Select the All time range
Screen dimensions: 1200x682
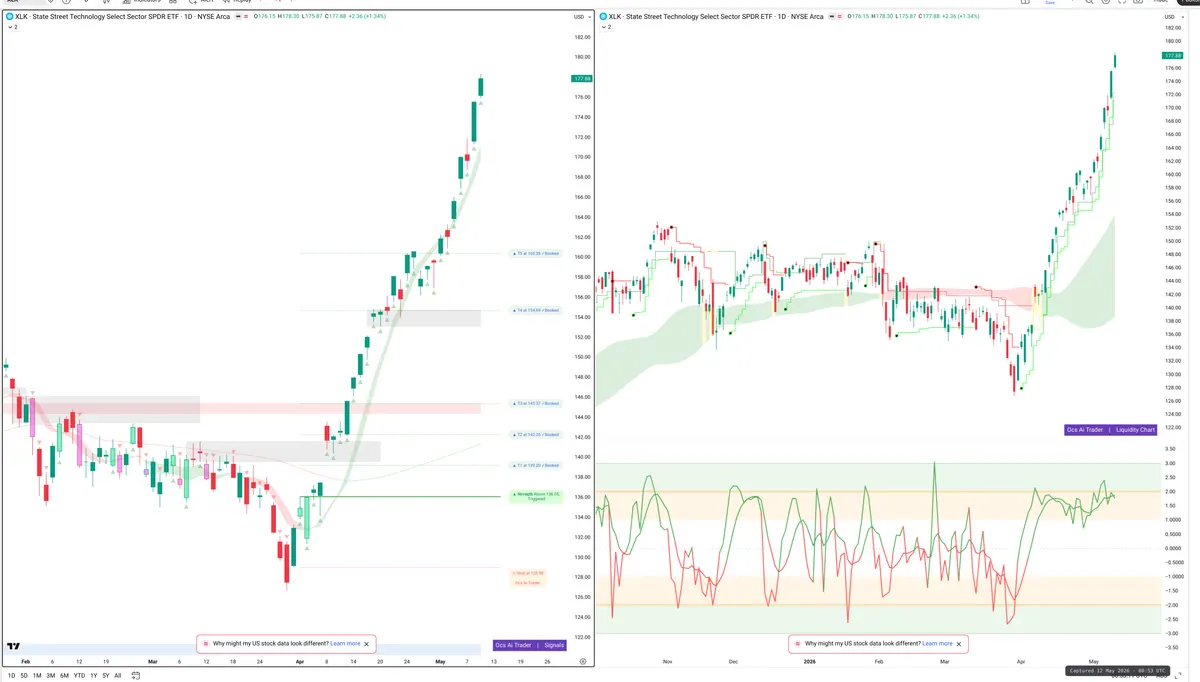point(118,676)
